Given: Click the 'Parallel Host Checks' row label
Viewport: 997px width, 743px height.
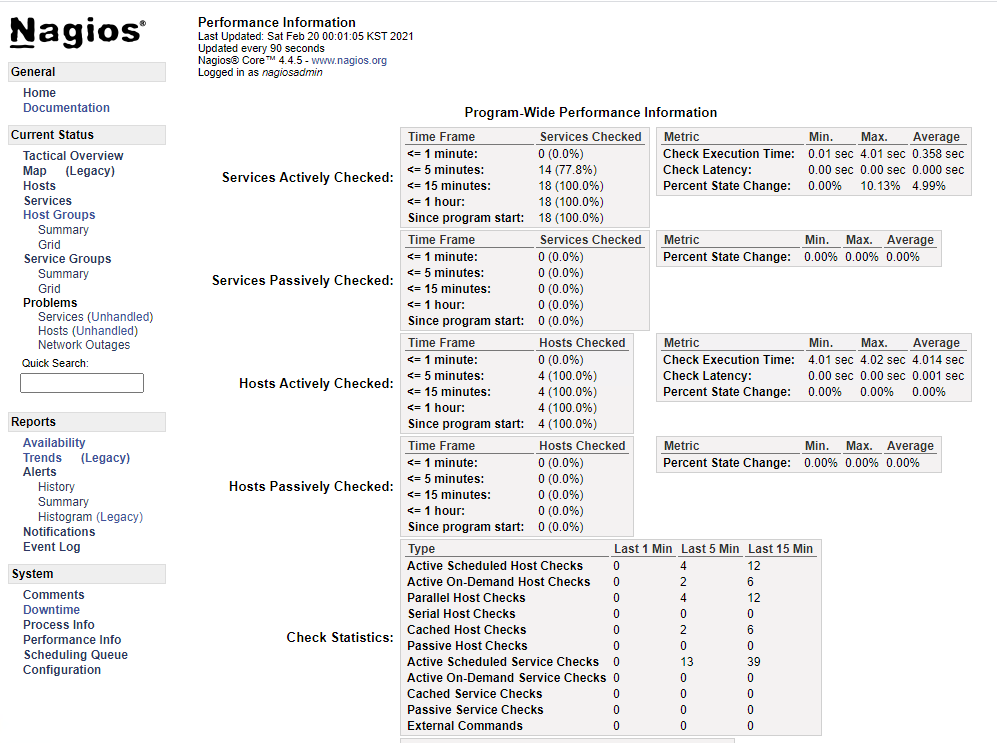Looking at the screenshot, I should click(x=466, y=598).
